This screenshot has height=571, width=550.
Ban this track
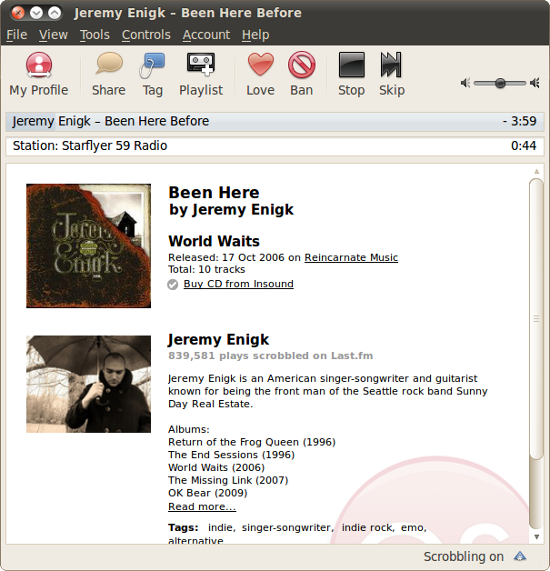point(302,75)
